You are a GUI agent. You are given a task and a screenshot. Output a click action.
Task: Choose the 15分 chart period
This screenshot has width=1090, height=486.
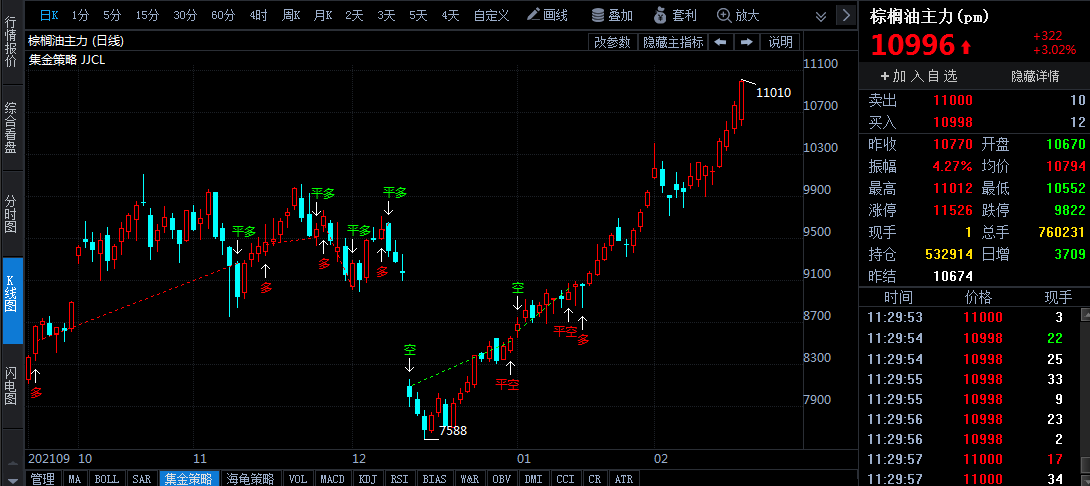[x=147, y=15]
